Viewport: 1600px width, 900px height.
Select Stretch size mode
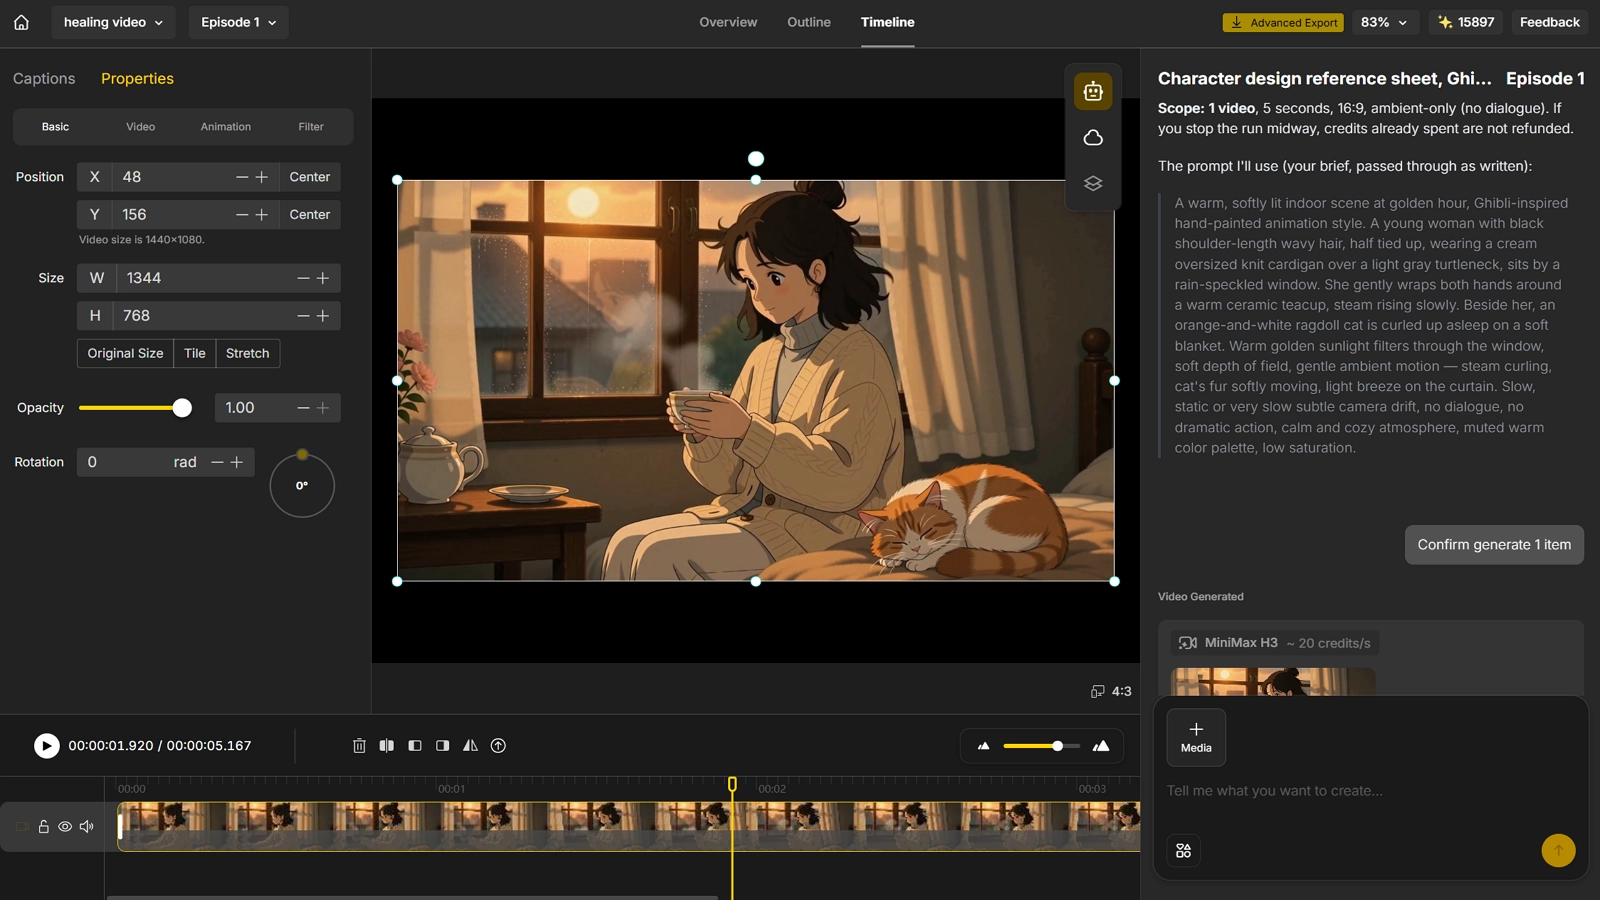[248, 353]
